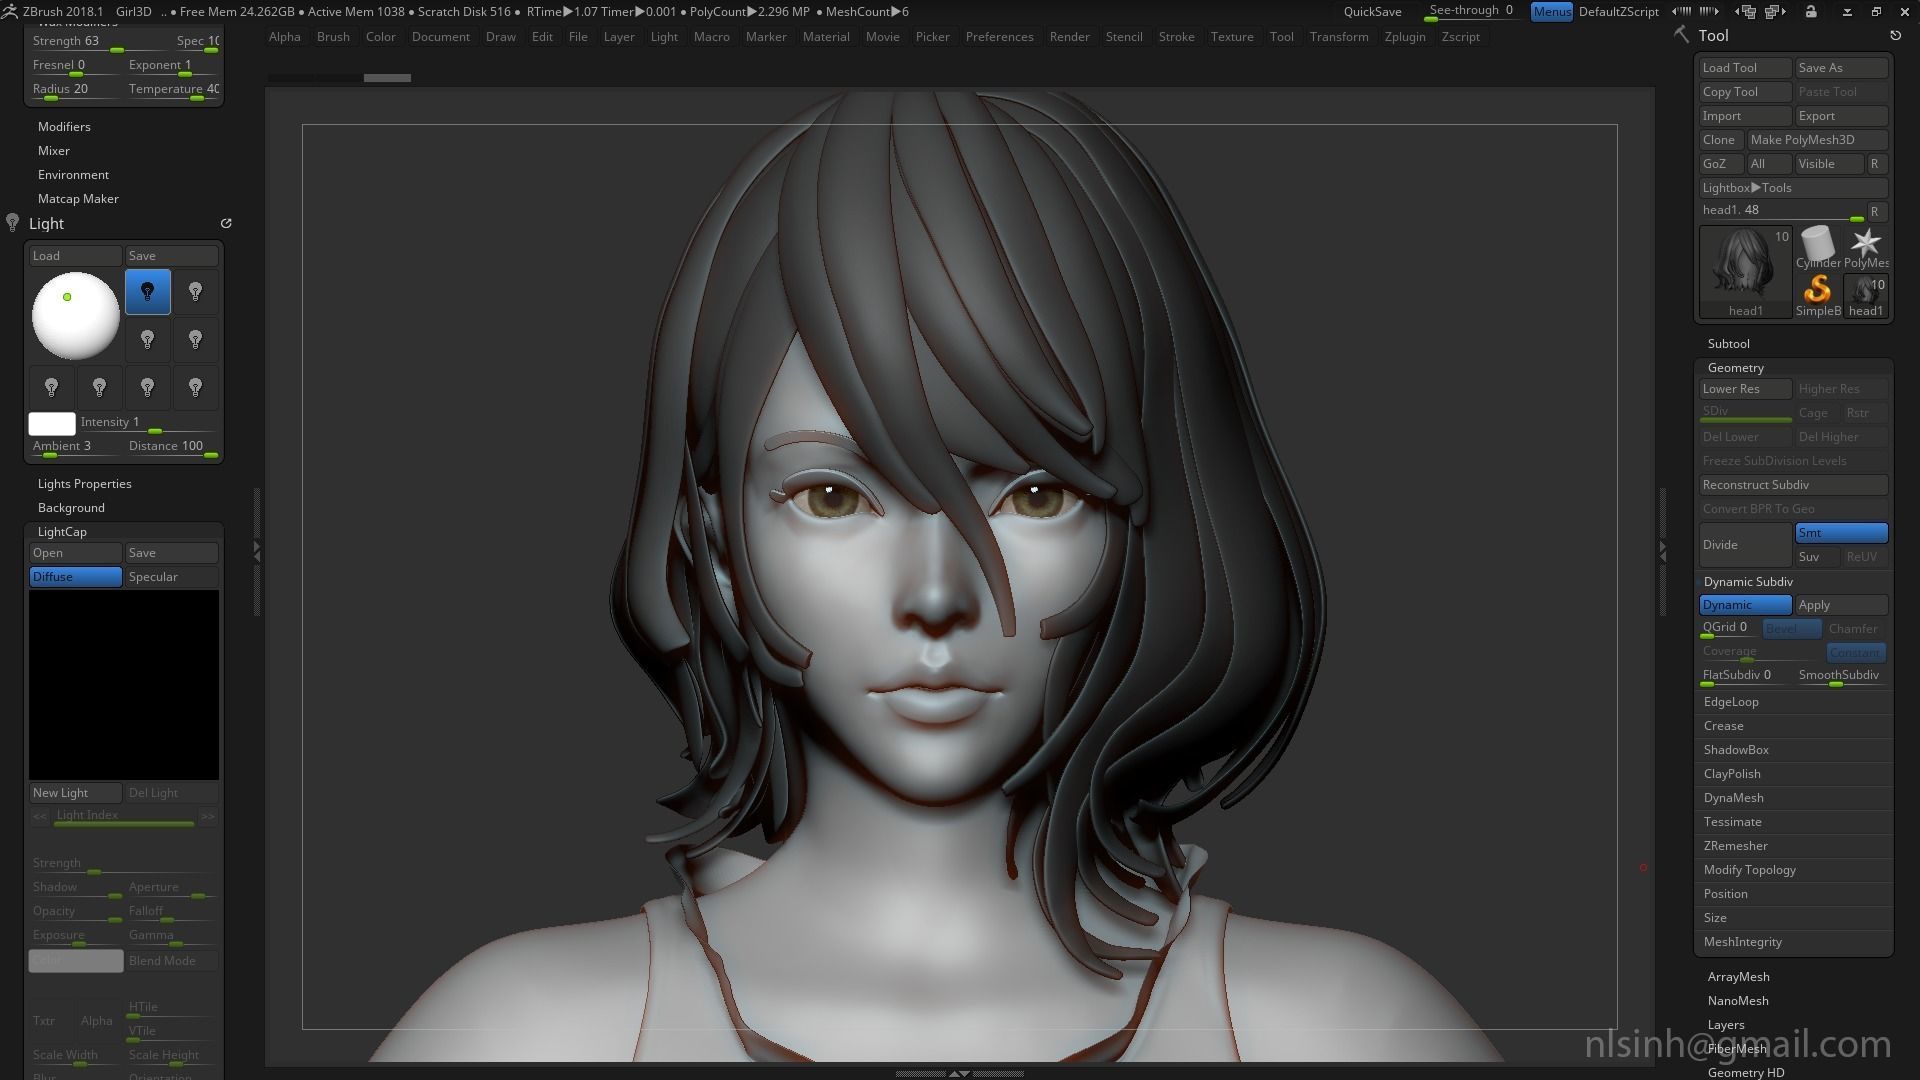Open the Zplugin menu
Image resolution: width=1920 pixels, height=1080 pixels.
pos(1404,37)
